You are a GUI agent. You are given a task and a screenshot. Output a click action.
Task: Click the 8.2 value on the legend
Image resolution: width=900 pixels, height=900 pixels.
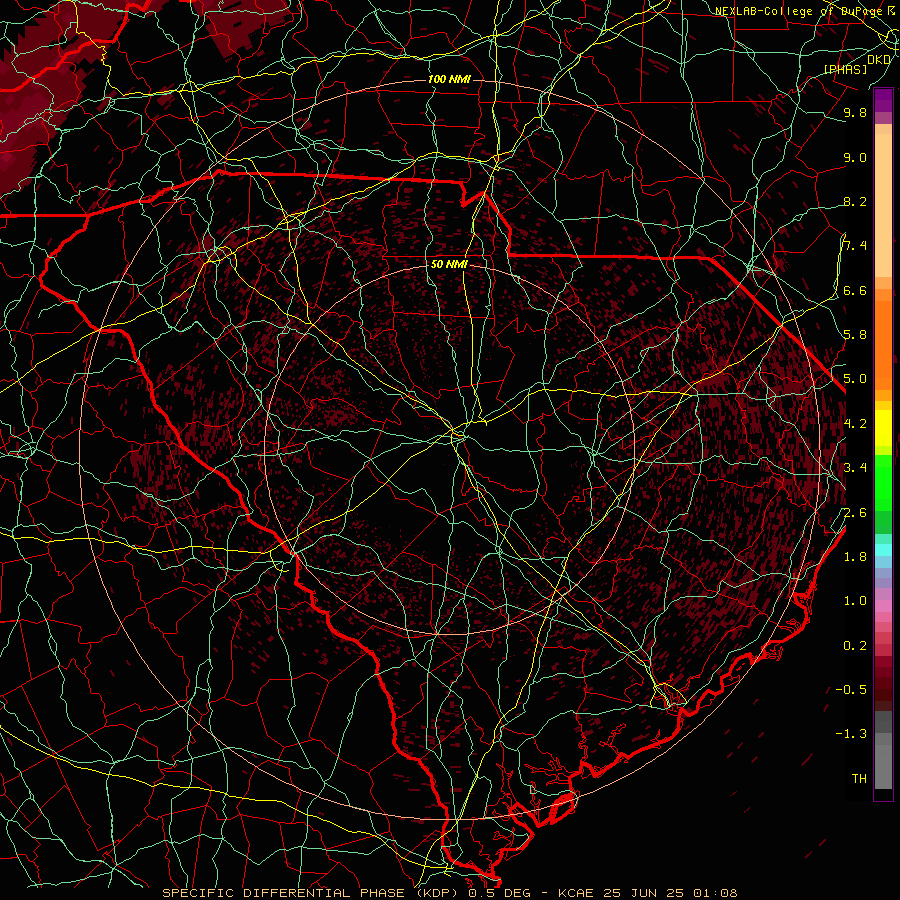(855, 201)
